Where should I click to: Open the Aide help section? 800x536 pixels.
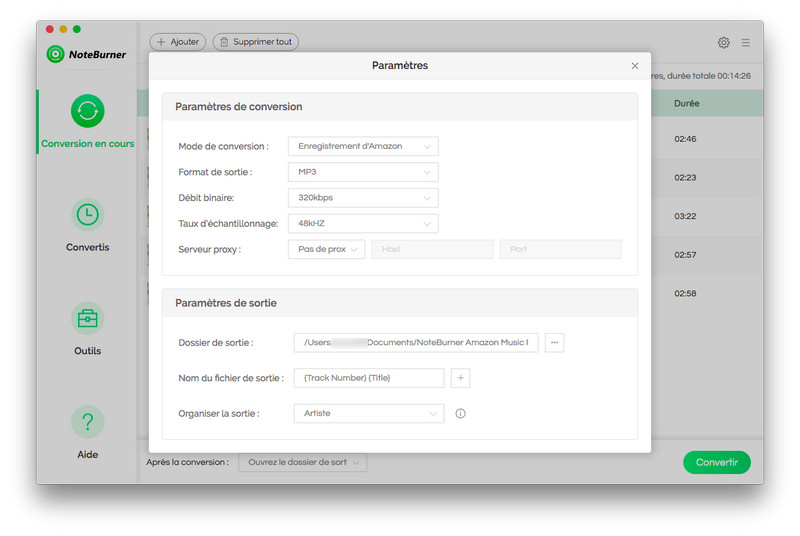pyautogui.click(x=87, y=432)
